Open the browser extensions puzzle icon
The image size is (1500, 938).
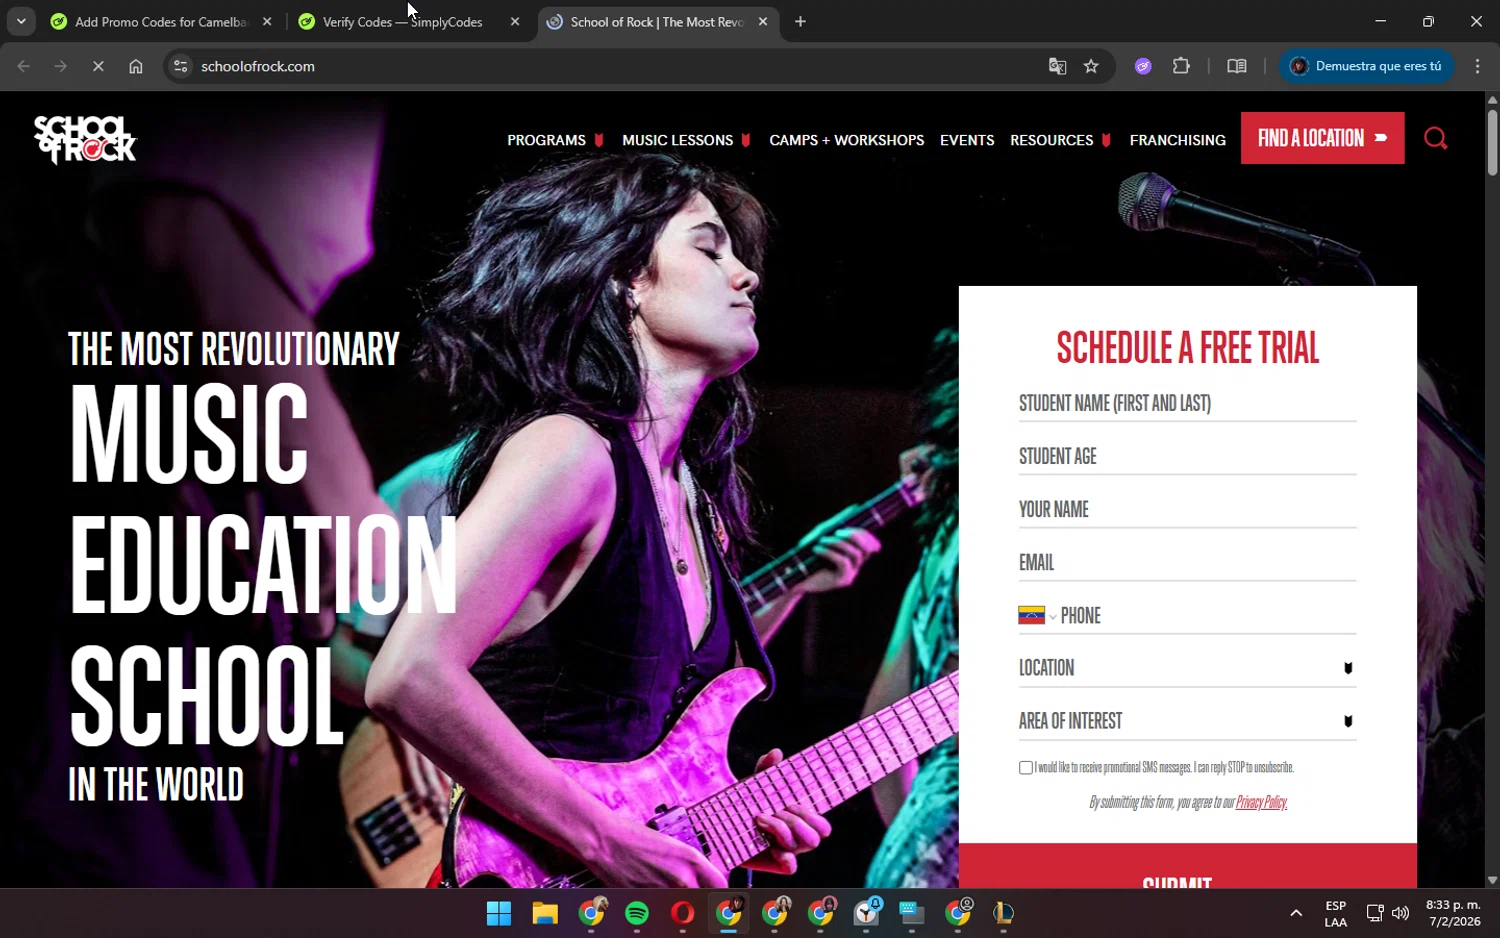[x=1181, y=66]
